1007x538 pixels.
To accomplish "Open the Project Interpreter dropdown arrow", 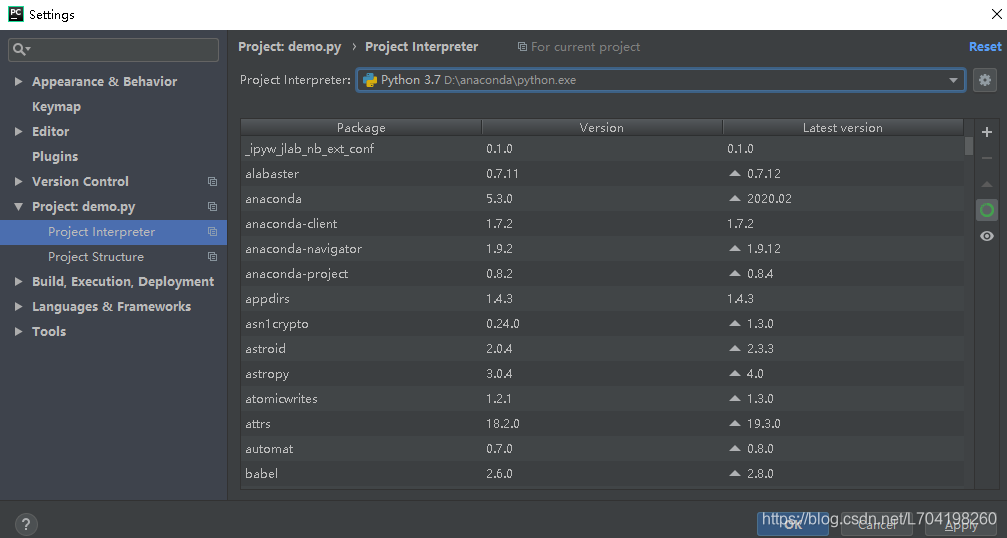I will coord(953,80).
